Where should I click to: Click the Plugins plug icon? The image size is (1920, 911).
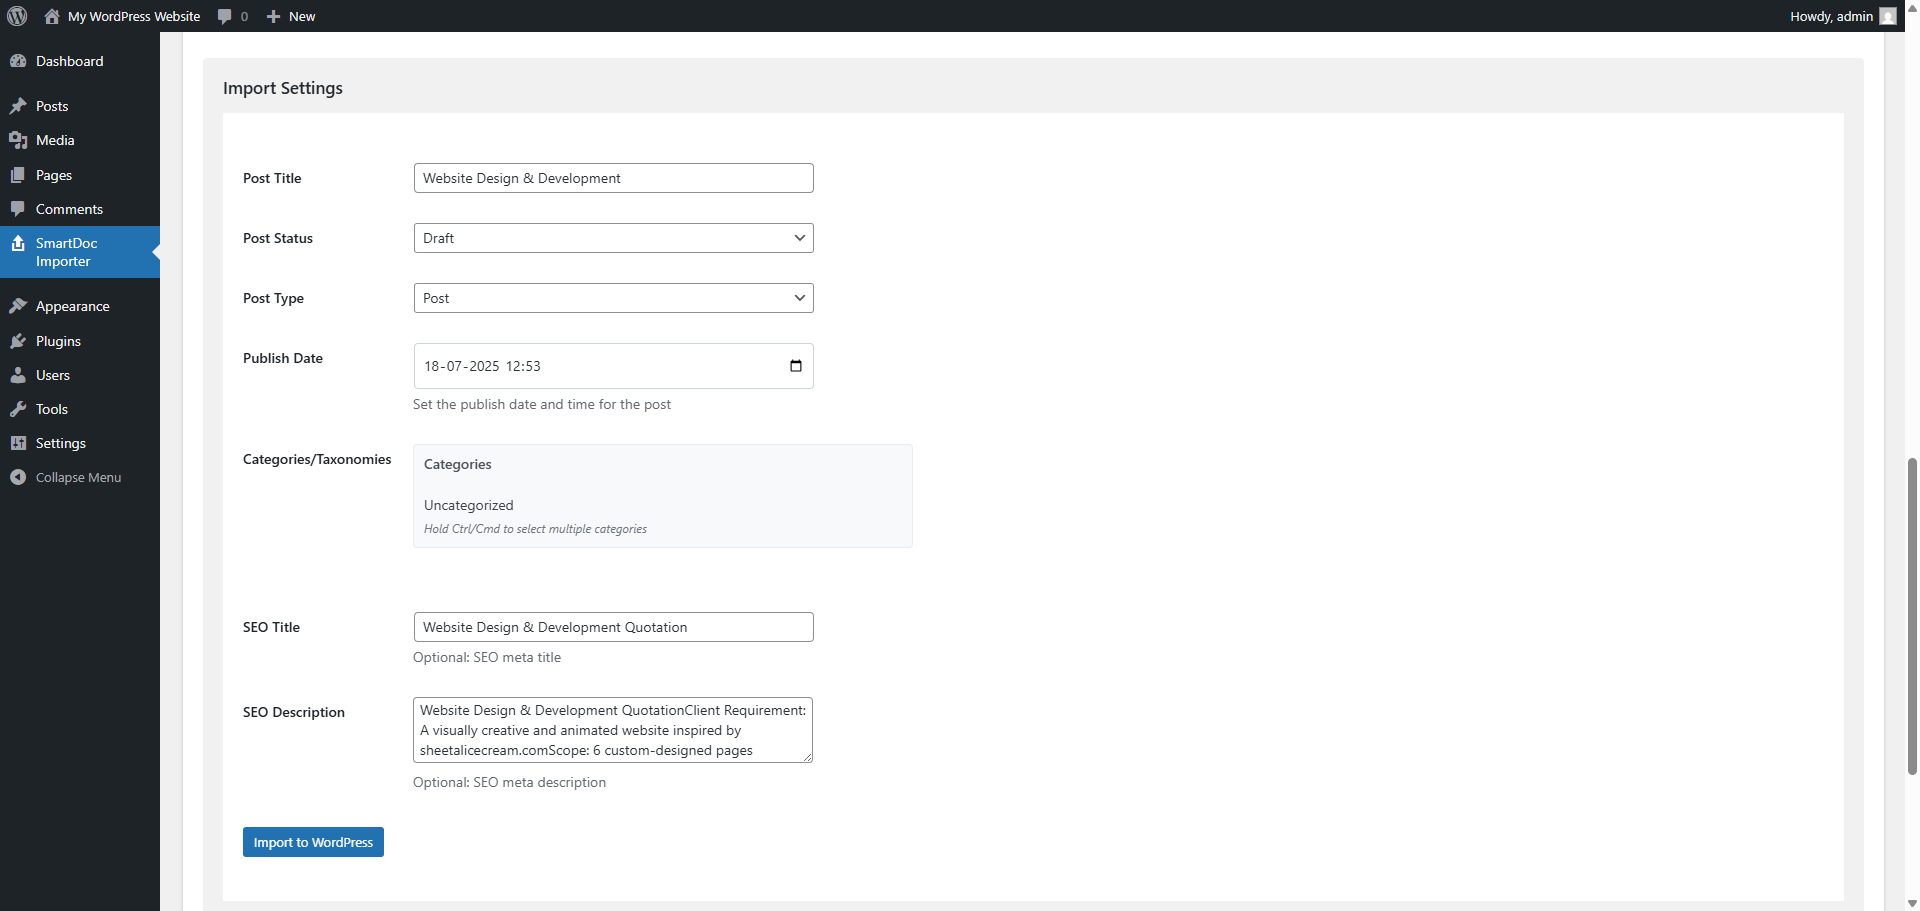point(18,341)
